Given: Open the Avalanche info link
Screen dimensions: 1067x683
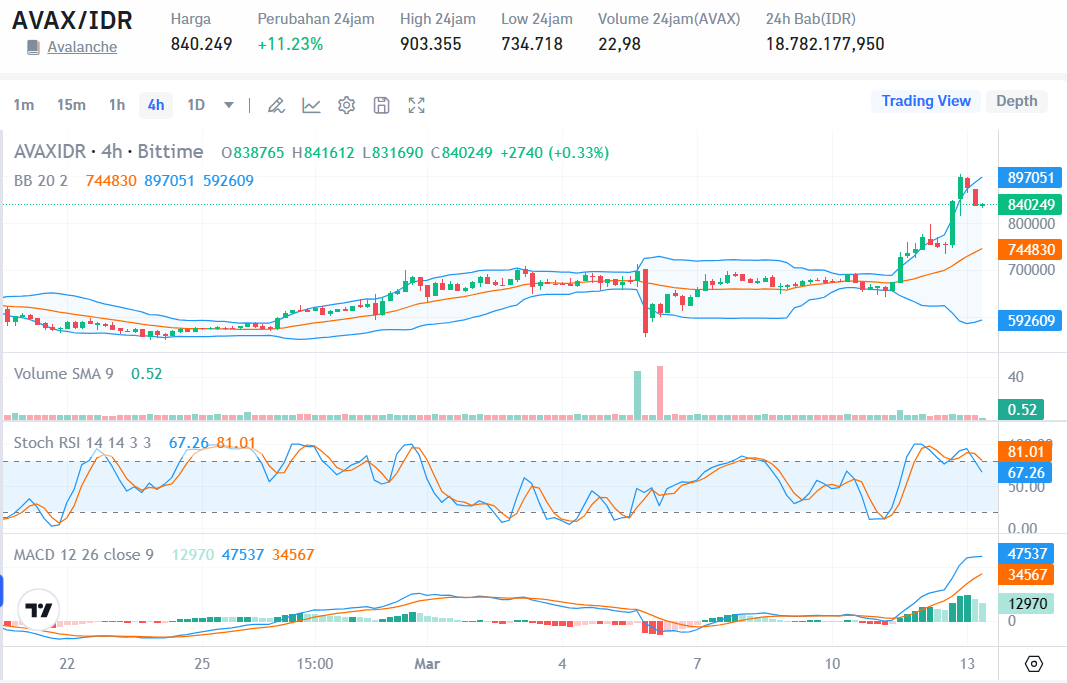Looking at the screenshot, I should pos(82,47).
